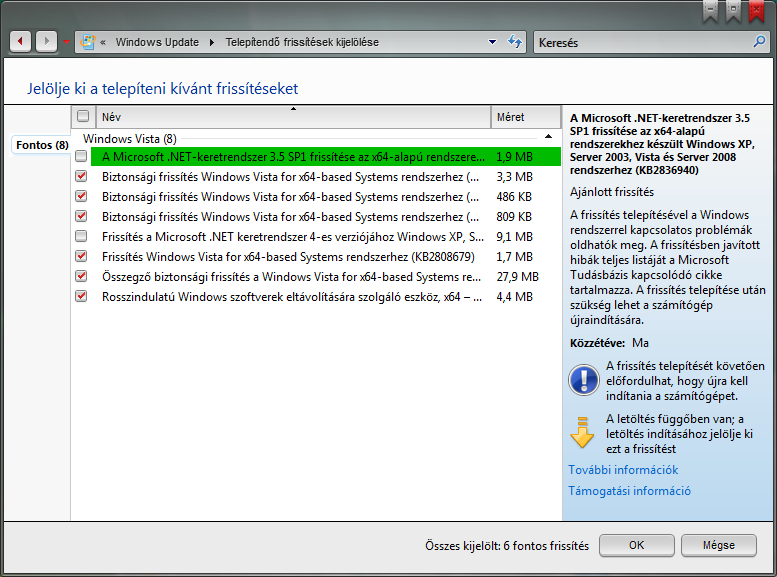Viewport: 777px width, 577px height.
Task: Check the .NET keretrendszer 4-es update checkbox
Action: (81, 236)
